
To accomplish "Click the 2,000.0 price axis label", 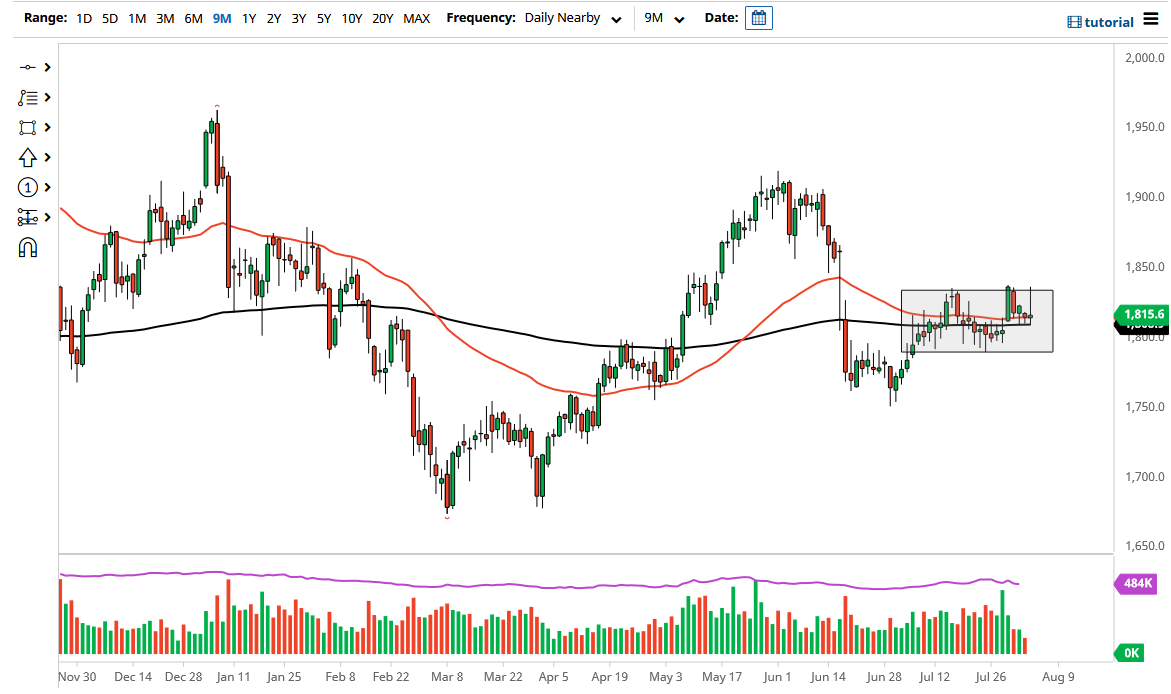I will click(1145, 58).
